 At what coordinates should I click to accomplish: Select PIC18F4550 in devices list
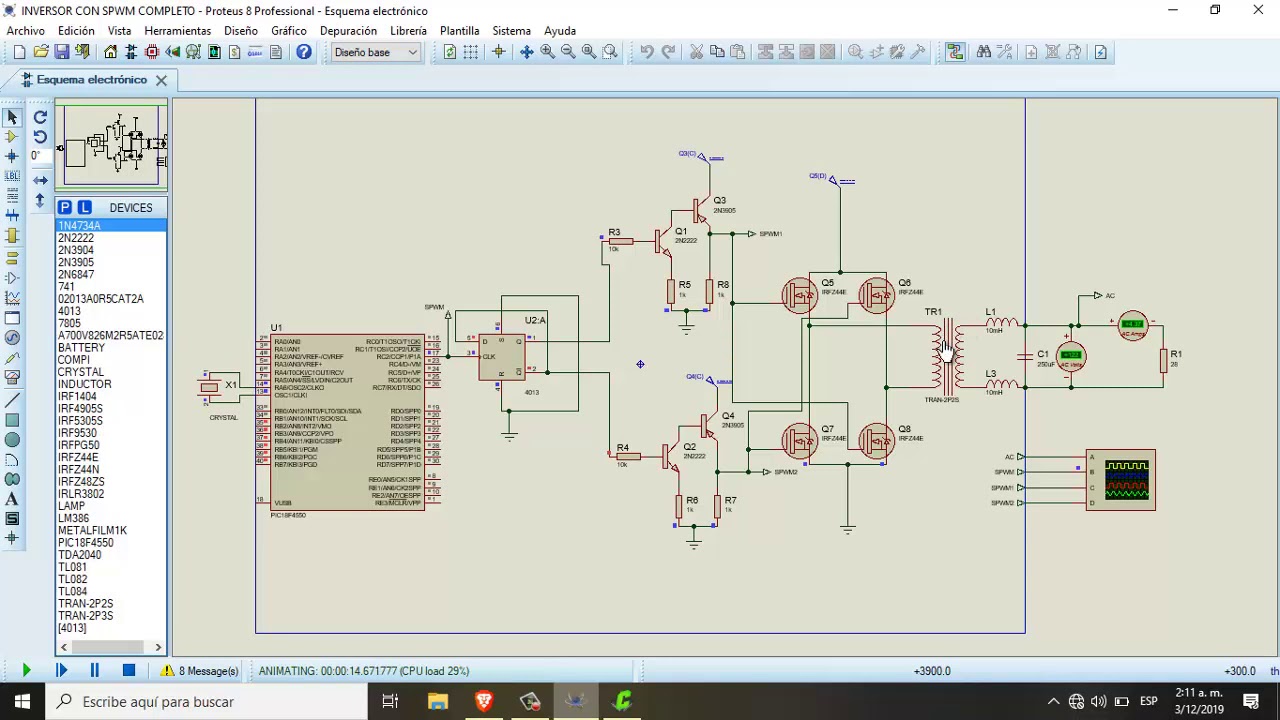(x=111, y=543)
